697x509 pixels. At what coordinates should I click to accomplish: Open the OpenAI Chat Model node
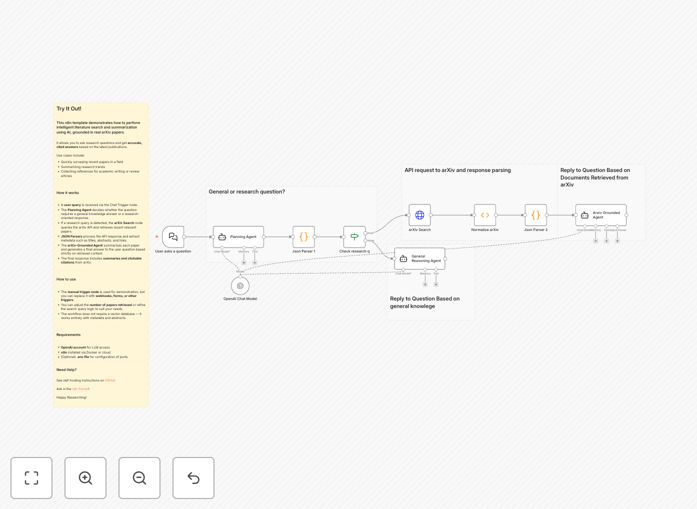click(x=240, y=286)
